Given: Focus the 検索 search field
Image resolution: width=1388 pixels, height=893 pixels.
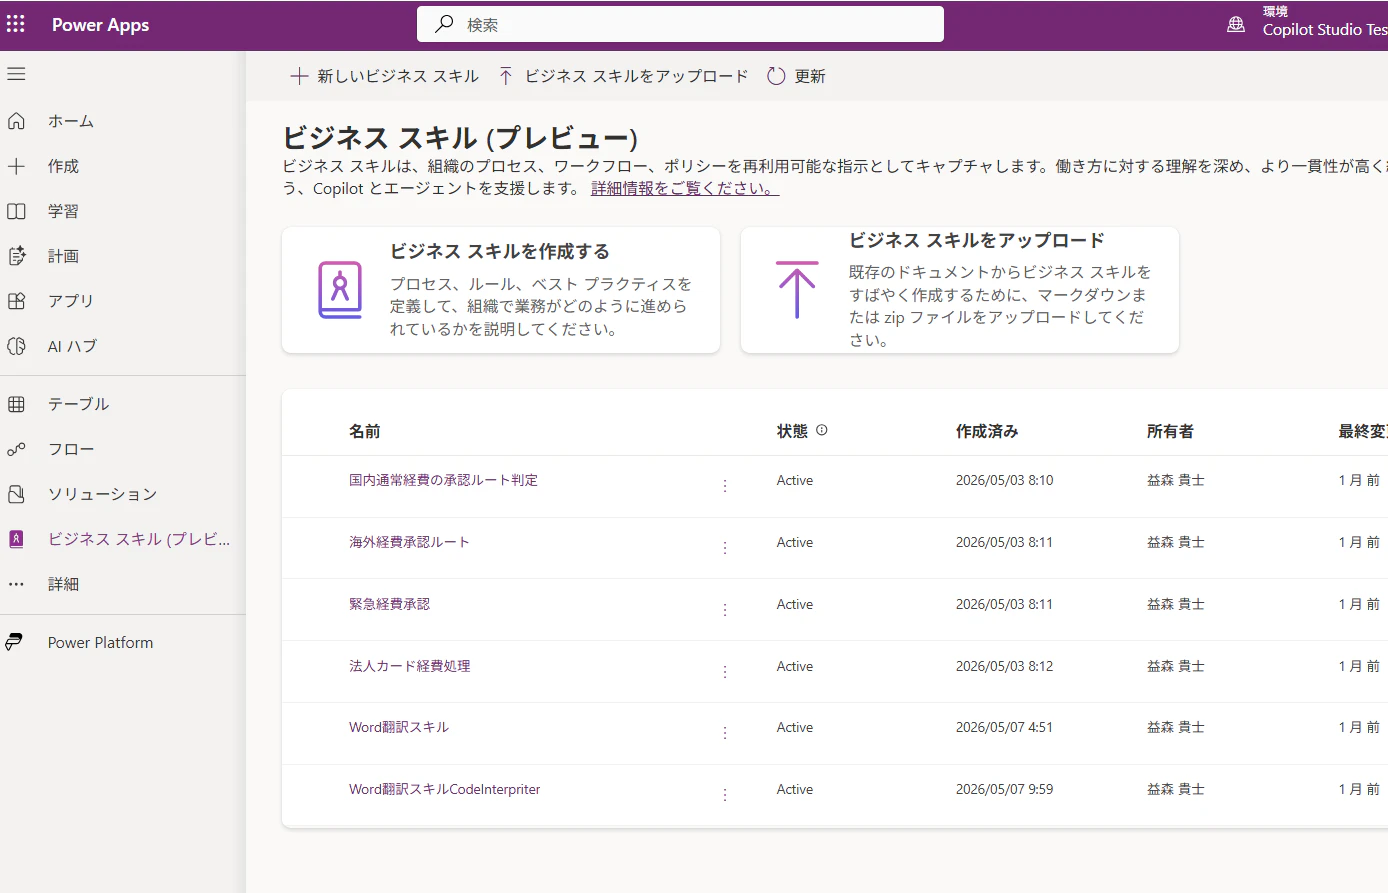Looking at the screenshot, I should point(680,24).
